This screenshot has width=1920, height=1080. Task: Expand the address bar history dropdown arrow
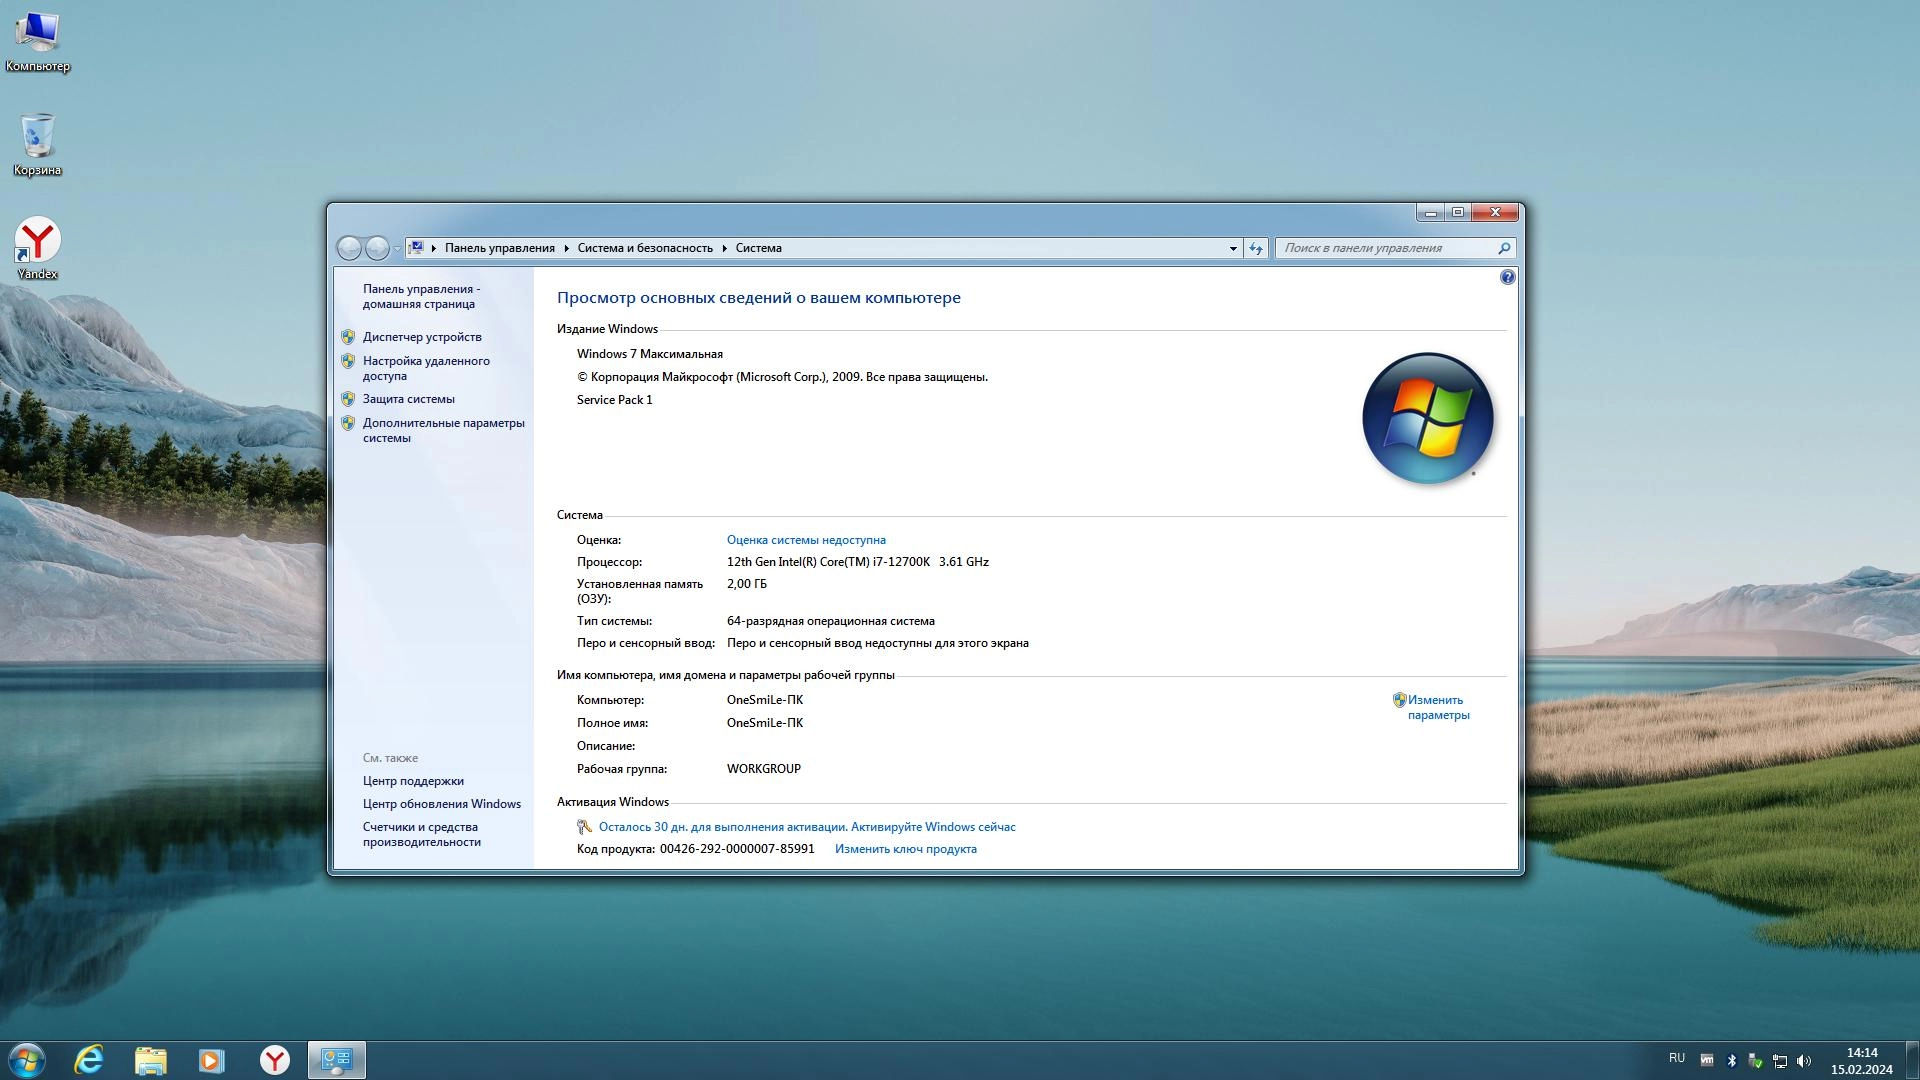[x=1233, y=248]
